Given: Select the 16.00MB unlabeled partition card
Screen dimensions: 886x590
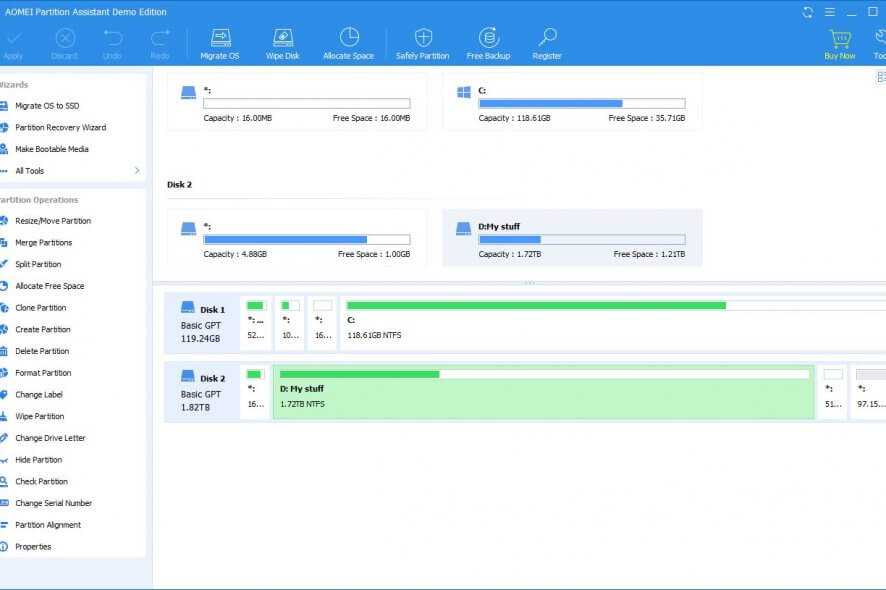Looking at the screenshot, I should tap(297, 102).
